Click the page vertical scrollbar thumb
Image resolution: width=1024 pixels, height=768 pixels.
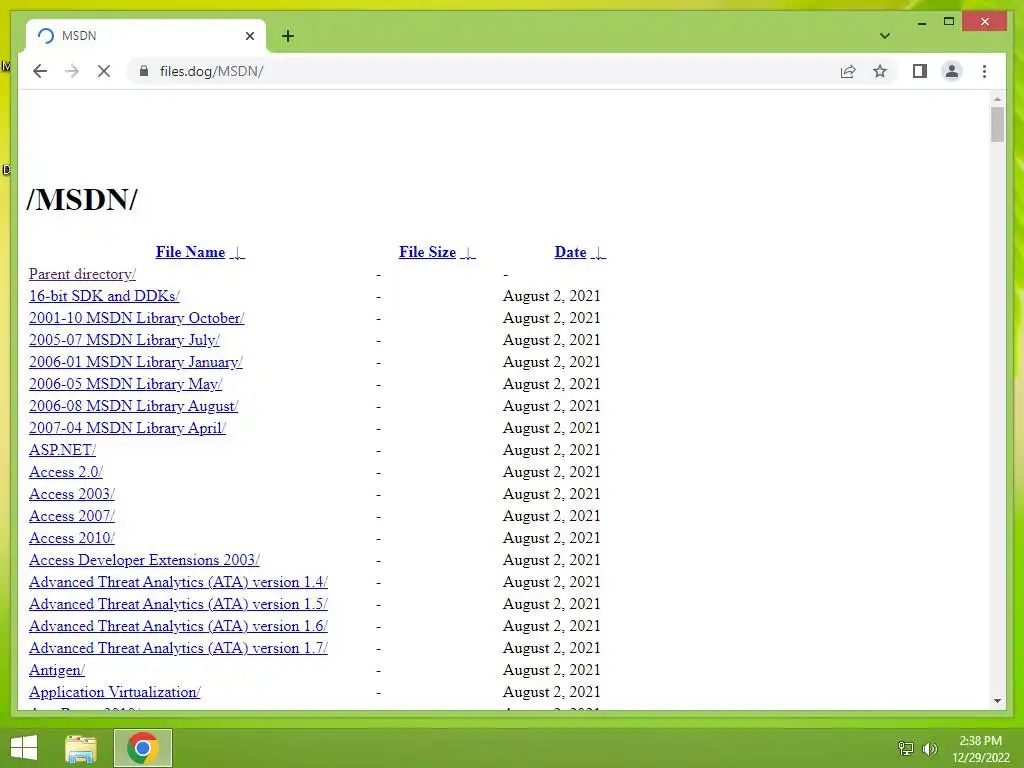(x=997, y=124)
